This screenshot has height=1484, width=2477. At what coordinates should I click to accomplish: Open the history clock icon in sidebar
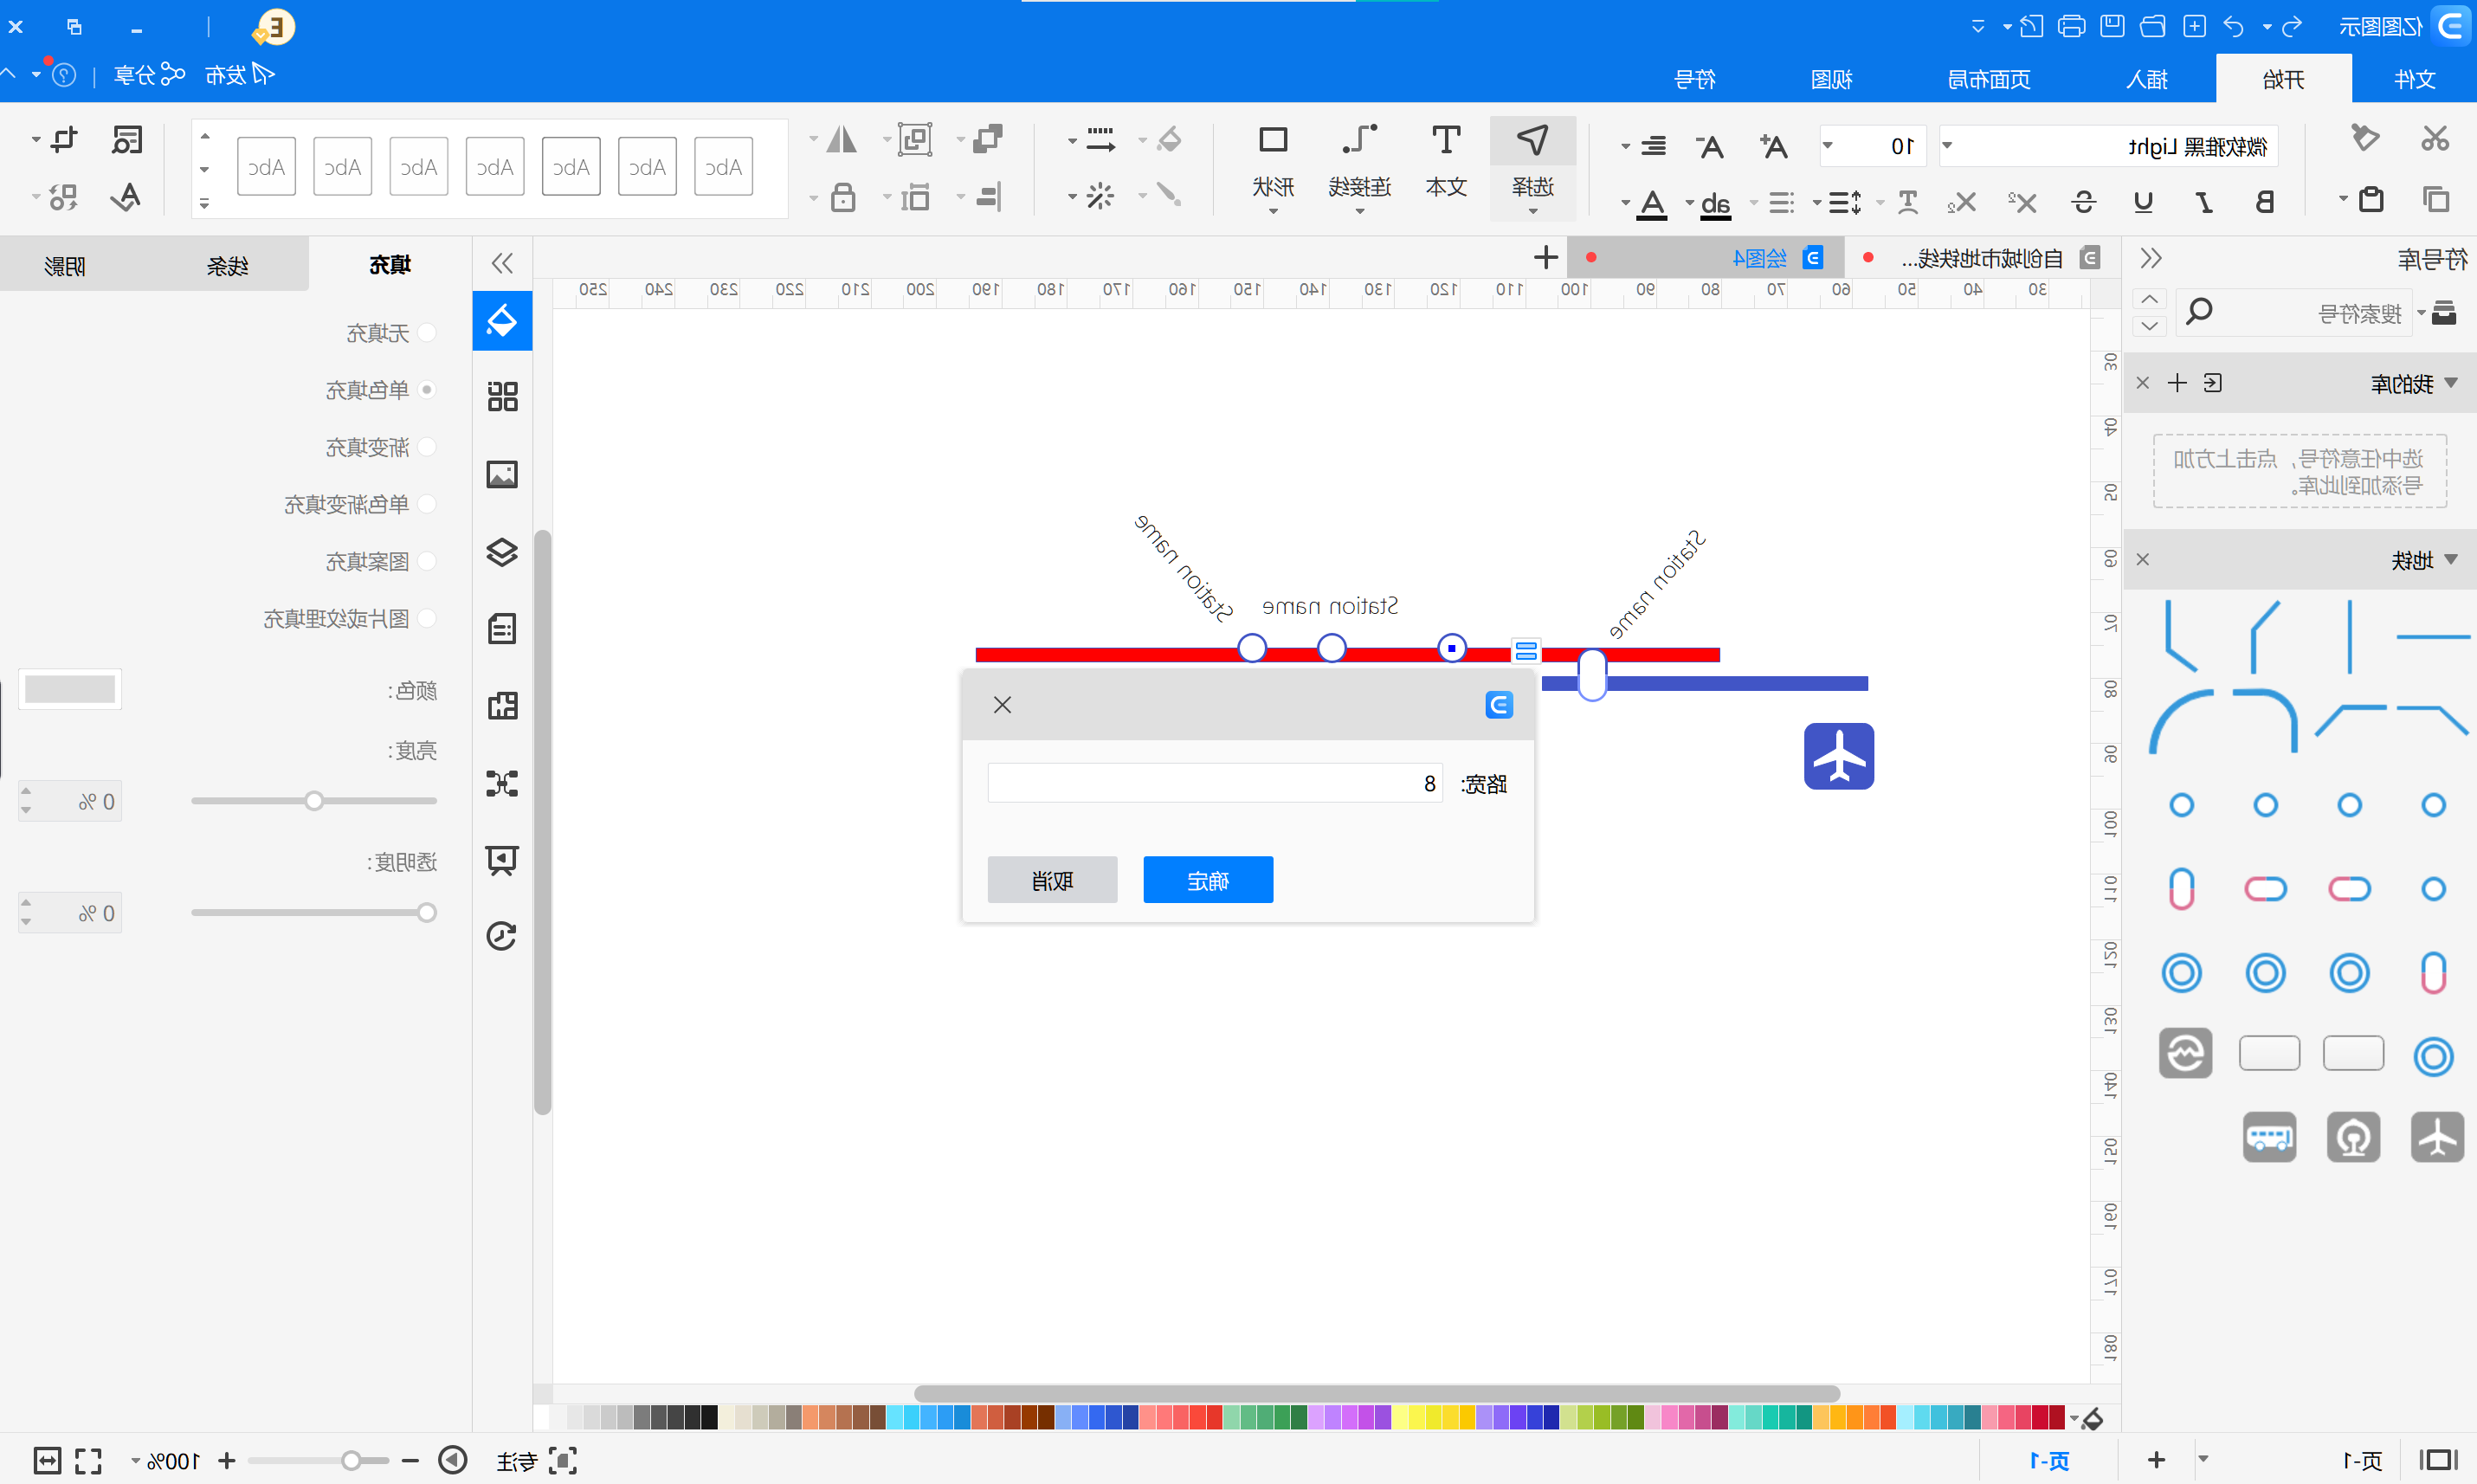pos(502,936)
